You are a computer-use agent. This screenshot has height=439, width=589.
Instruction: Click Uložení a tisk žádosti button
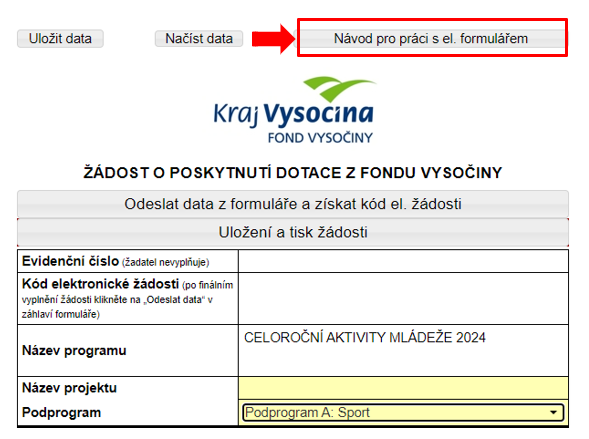pyautogui.click(x=293, y=232)
